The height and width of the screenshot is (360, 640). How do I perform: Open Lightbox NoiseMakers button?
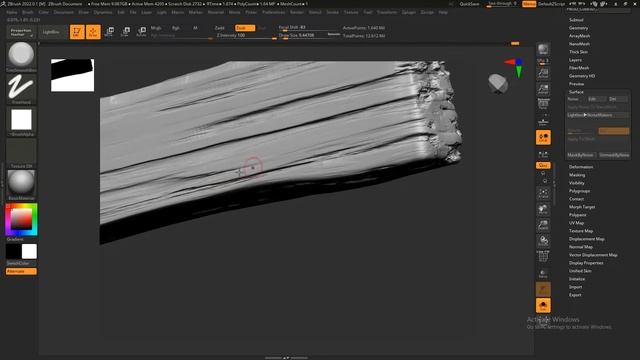point(598,115)
